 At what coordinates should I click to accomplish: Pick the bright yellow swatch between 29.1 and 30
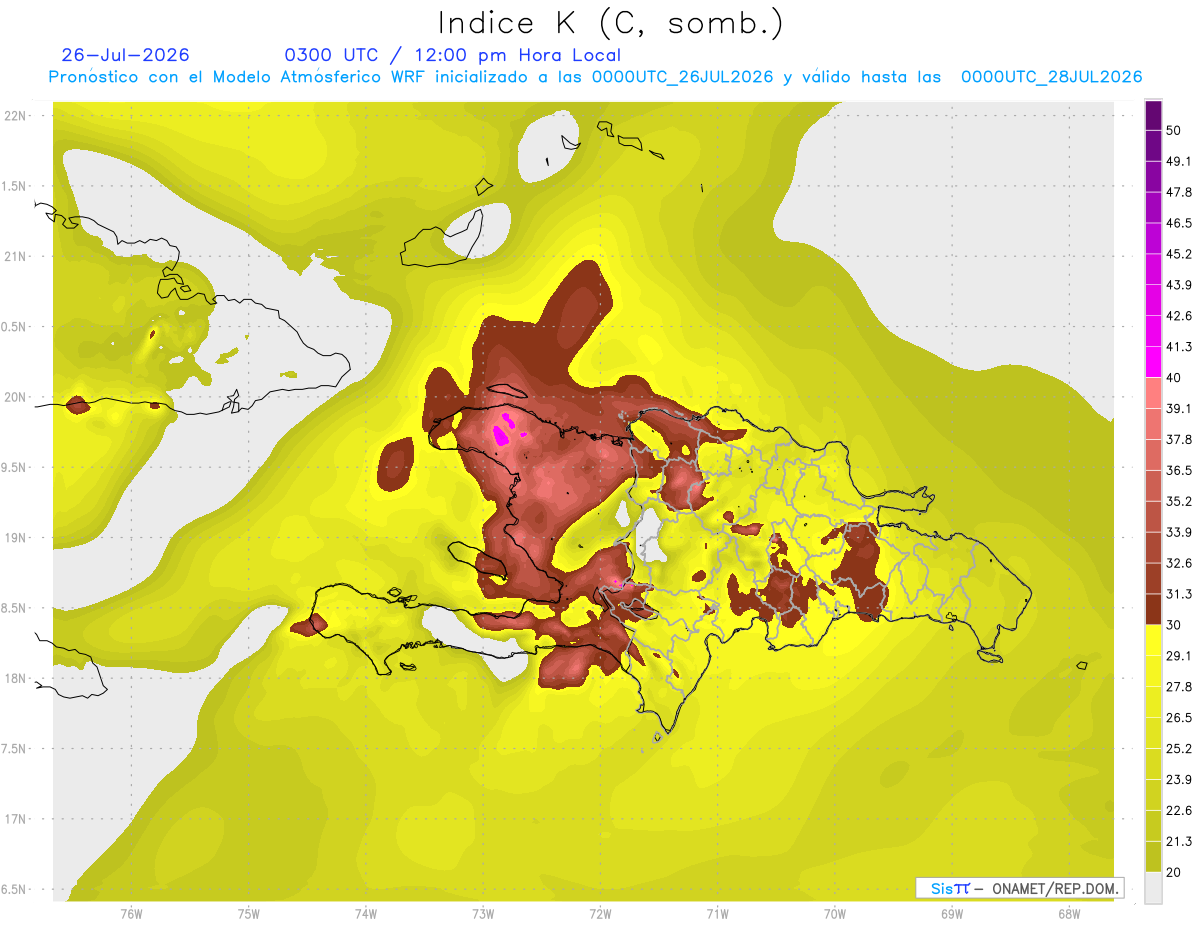pos(1153,640)
